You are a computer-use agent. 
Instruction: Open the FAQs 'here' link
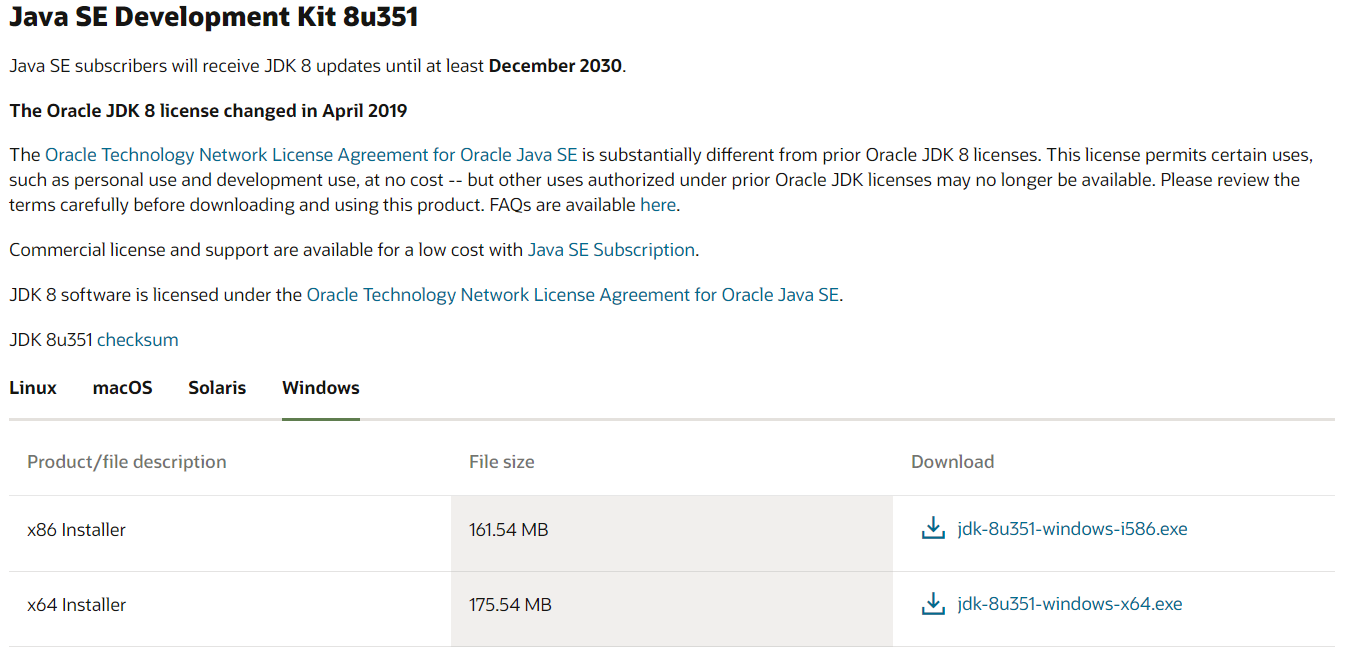(x=658, y=205)
